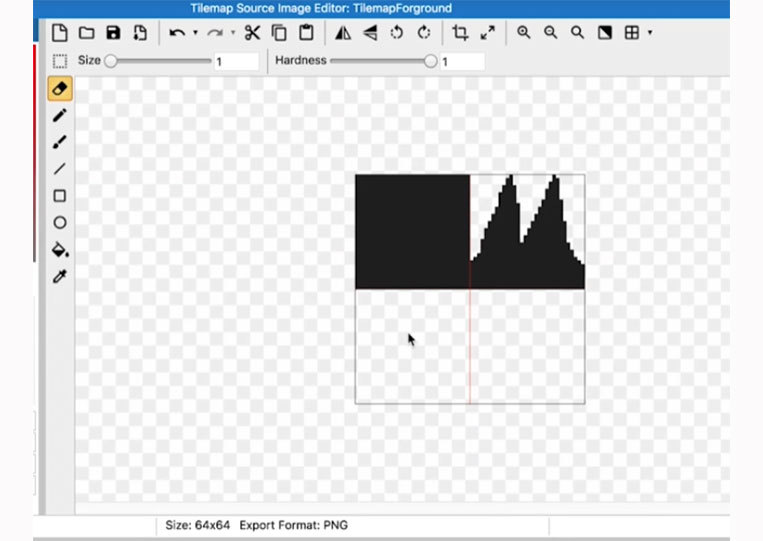
Task: Select the Ellipse shape tool
Action: point(60,222)
